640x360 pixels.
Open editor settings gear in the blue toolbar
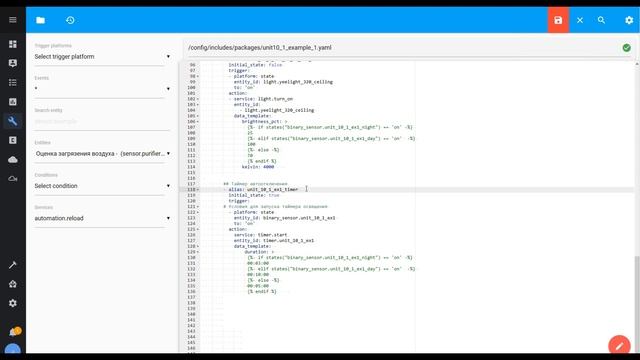coord(629,20)
